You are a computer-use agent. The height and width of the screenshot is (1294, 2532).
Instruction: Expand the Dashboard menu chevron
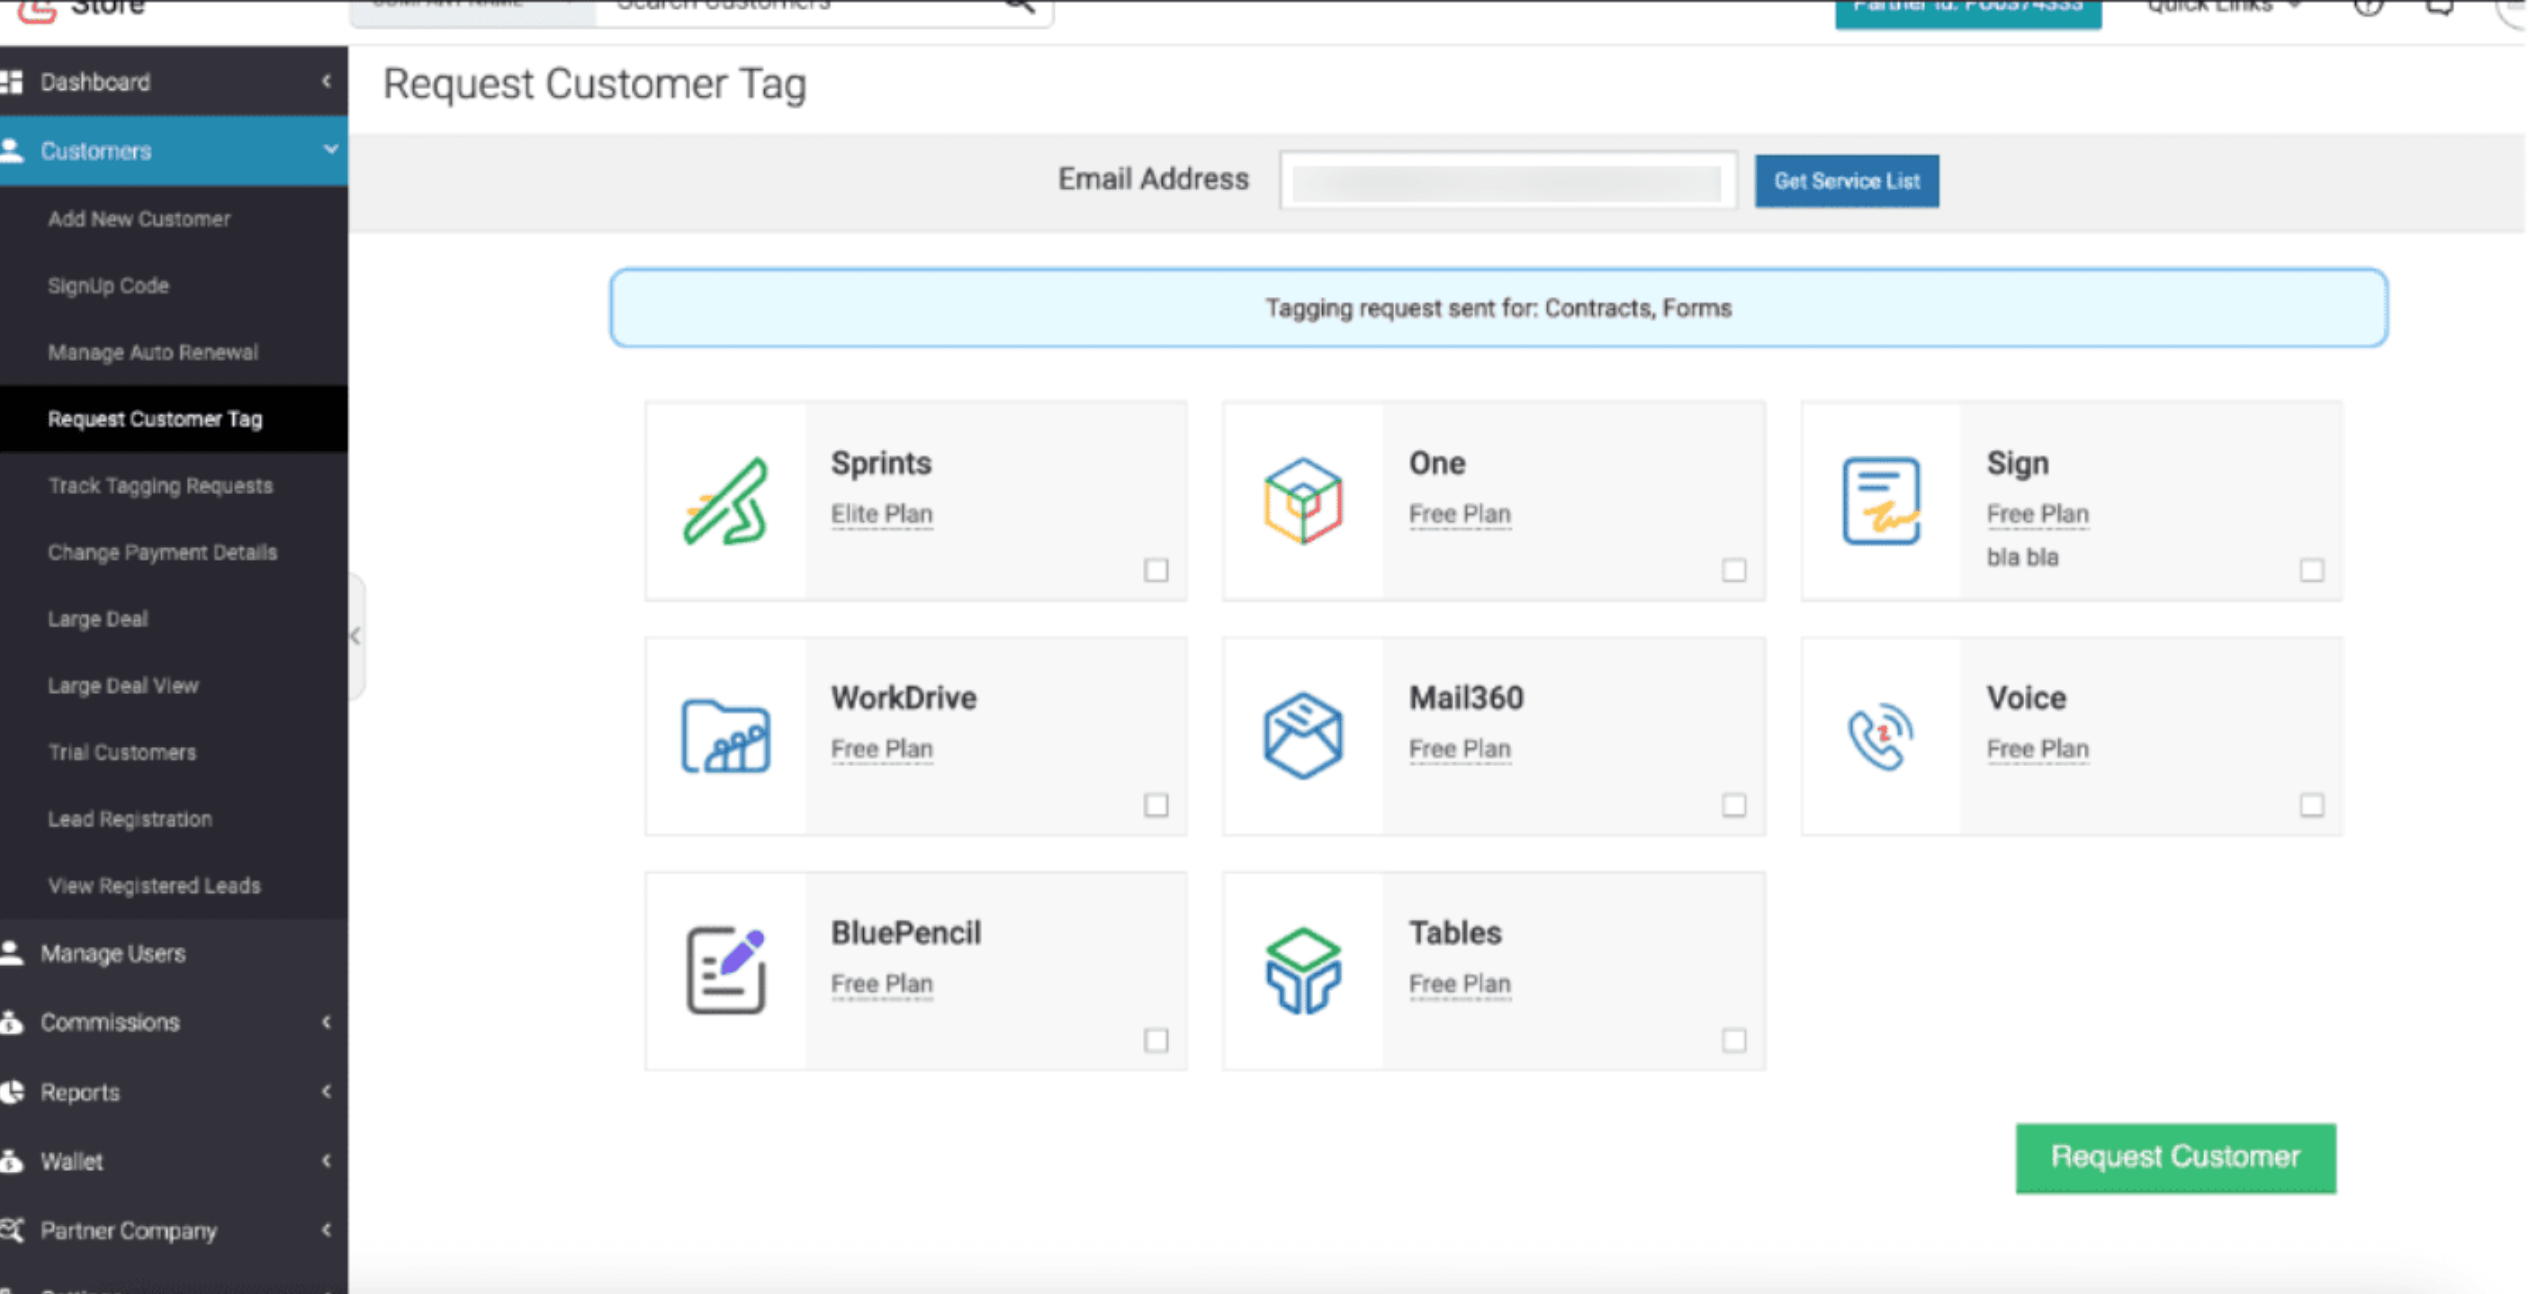click(x=327, y=81)
